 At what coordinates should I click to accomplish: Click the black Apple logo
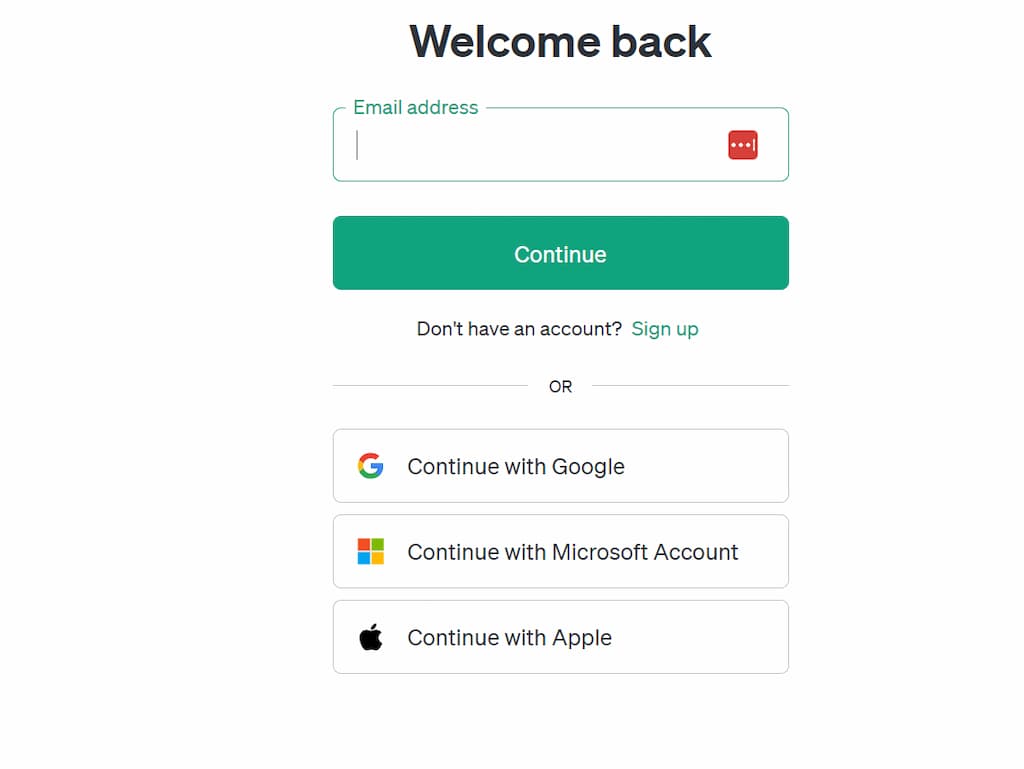(370, 637)
